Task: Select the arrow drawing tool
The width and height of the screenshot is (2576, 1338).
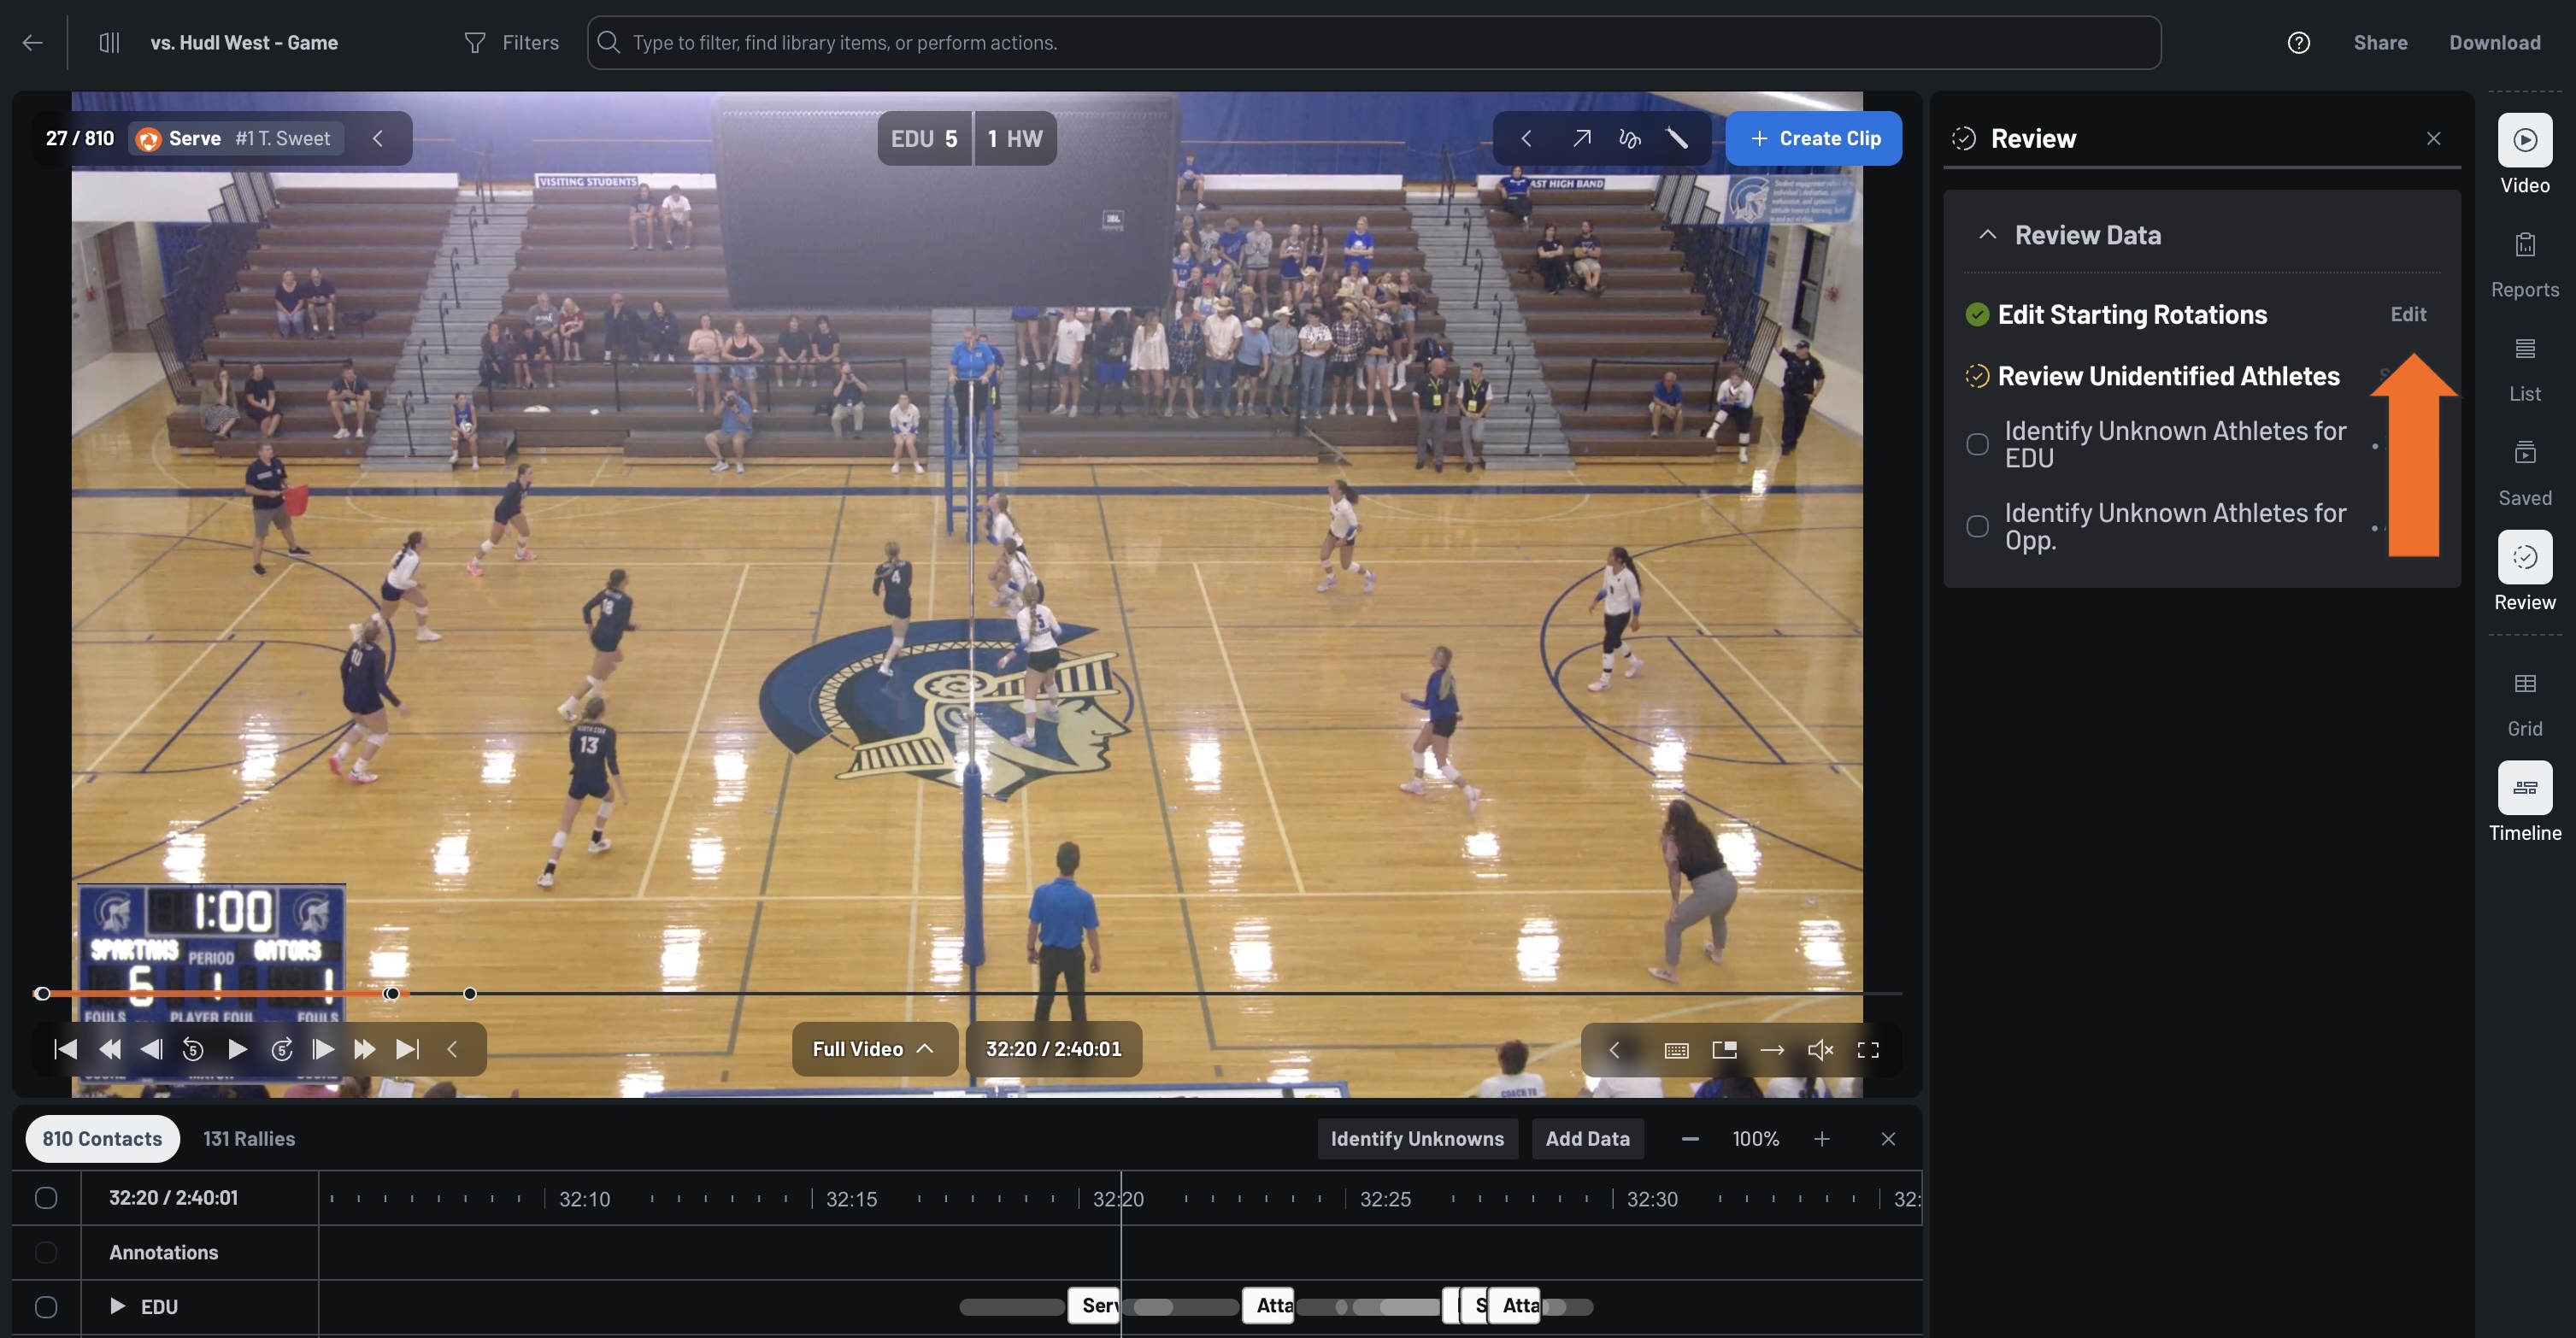Action: (x=1581, y=139)
